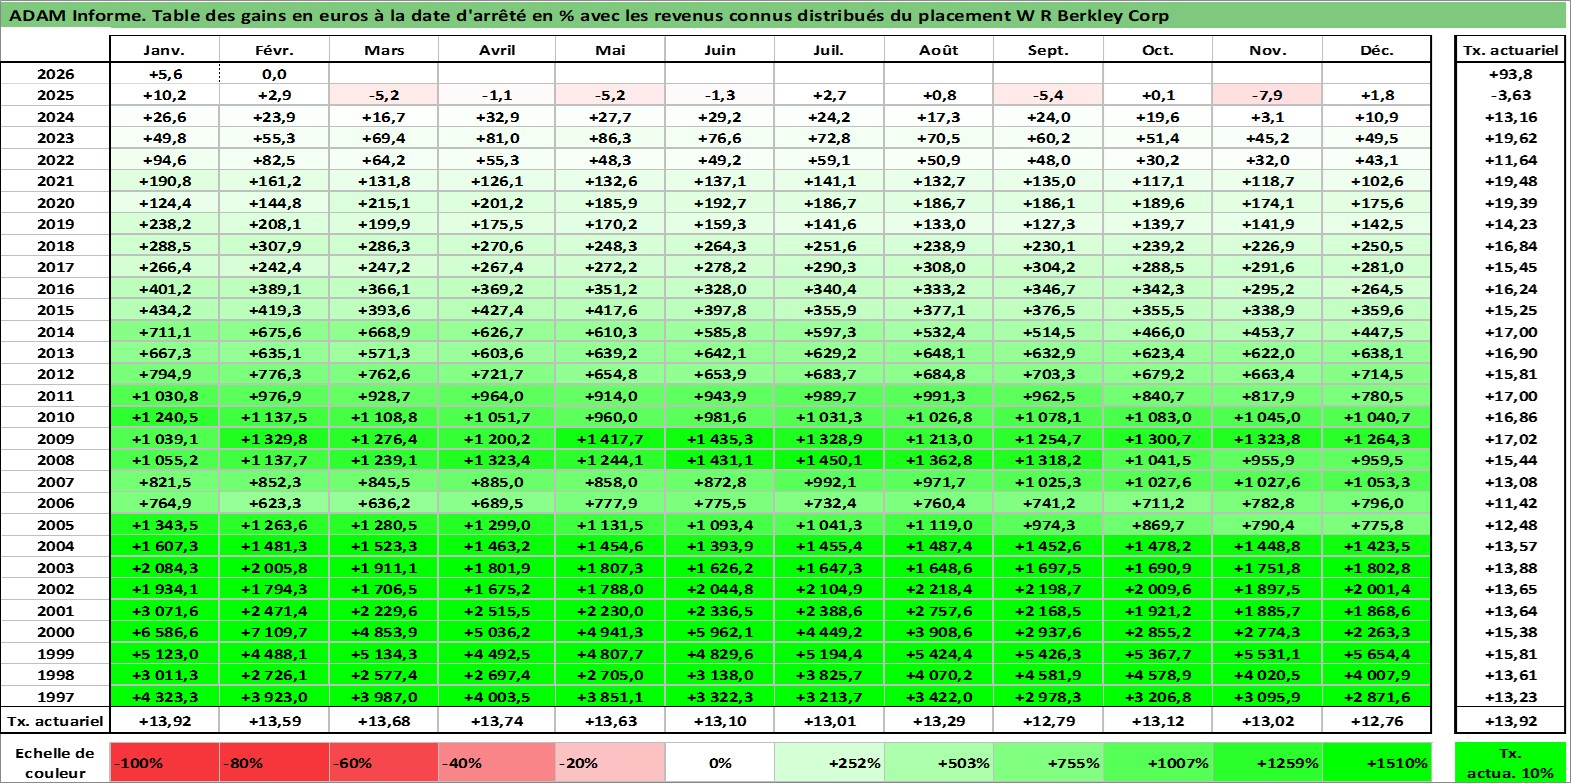
Task: Click the Mars column header
Action: (x=384, y=50)
